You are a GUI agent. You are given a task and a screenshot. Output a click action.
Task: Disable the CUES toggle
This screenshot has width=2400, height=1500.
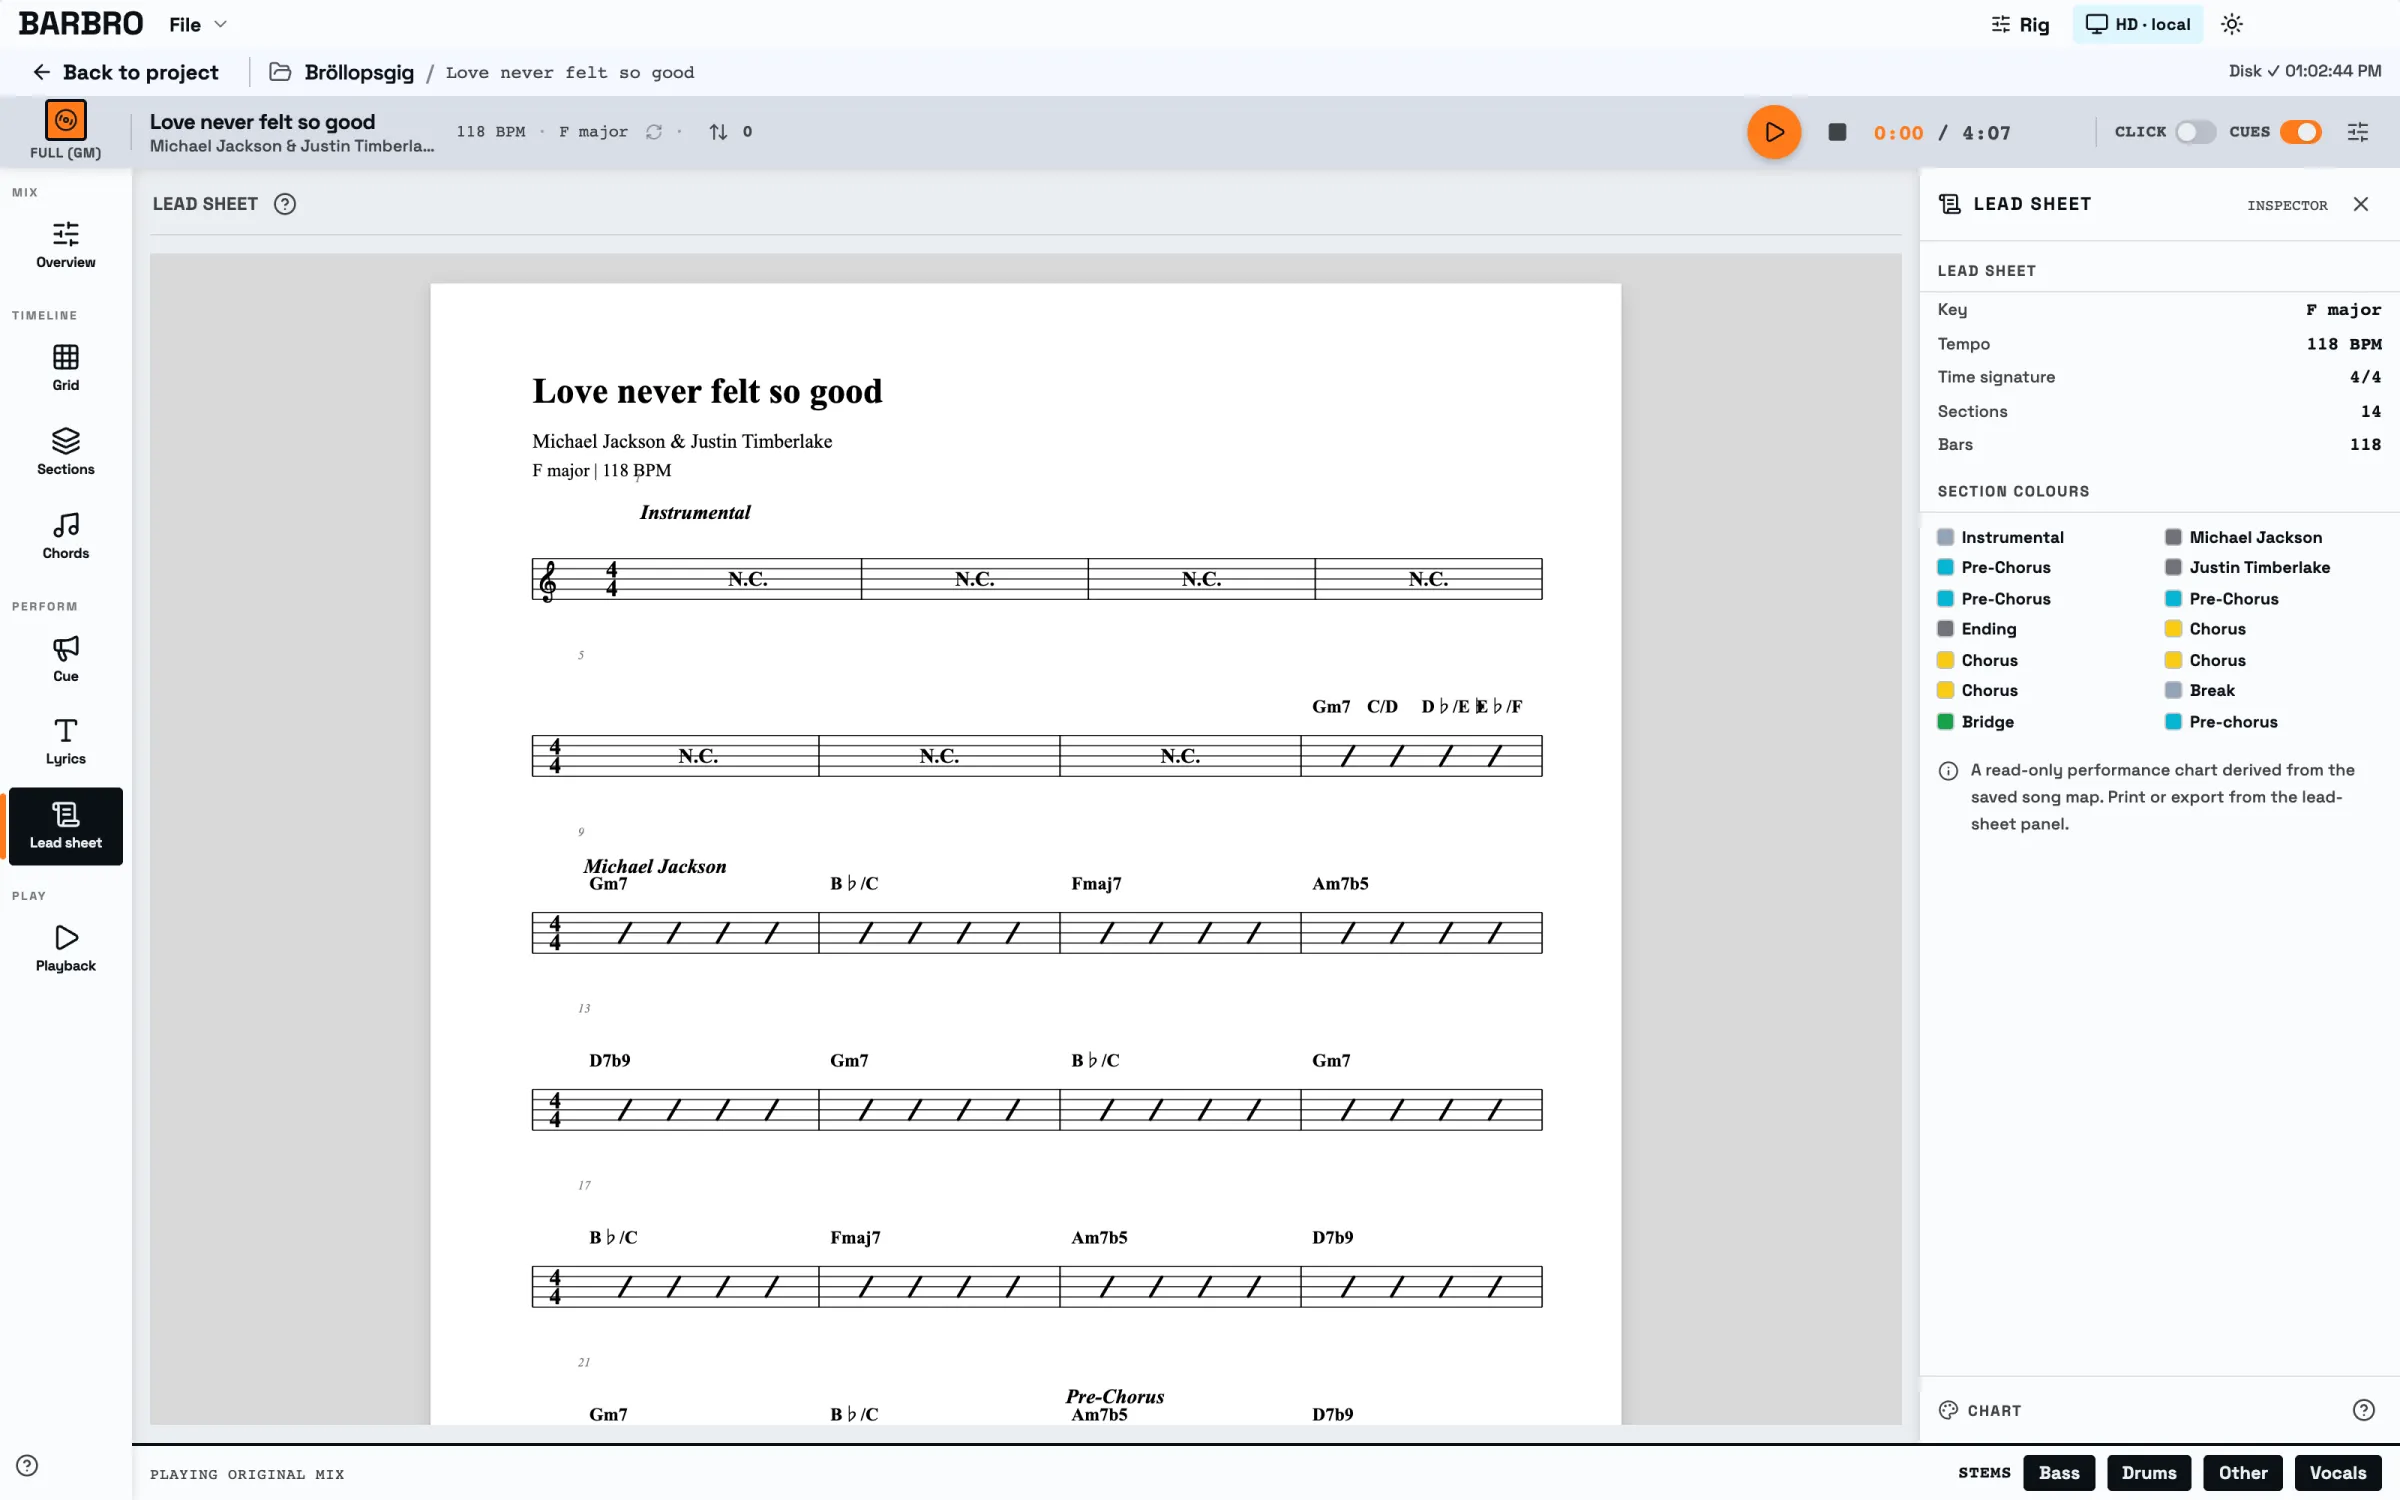[2301, 132]
